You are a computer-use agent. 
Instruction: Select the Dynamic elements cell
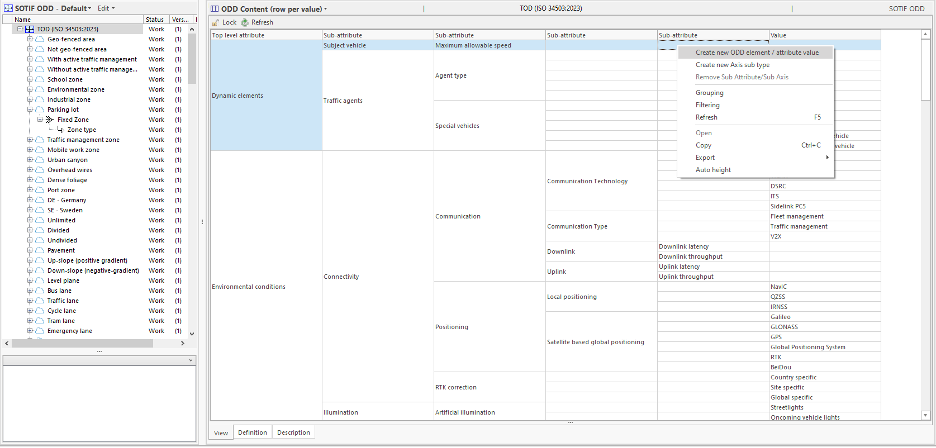coord(266,96)
